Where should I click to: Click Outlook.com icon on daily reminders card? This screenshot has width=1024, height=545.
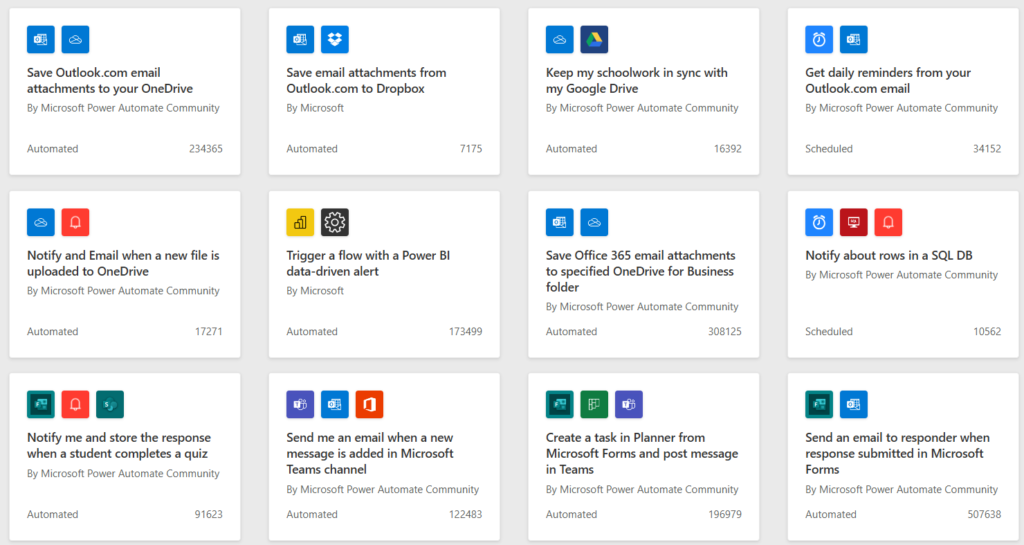[x=853, y=39]
